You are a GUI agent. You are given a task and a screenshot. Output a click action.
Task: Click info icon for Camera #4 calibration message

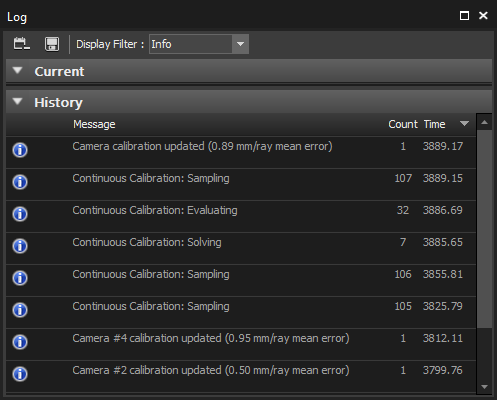pos(20,342)
